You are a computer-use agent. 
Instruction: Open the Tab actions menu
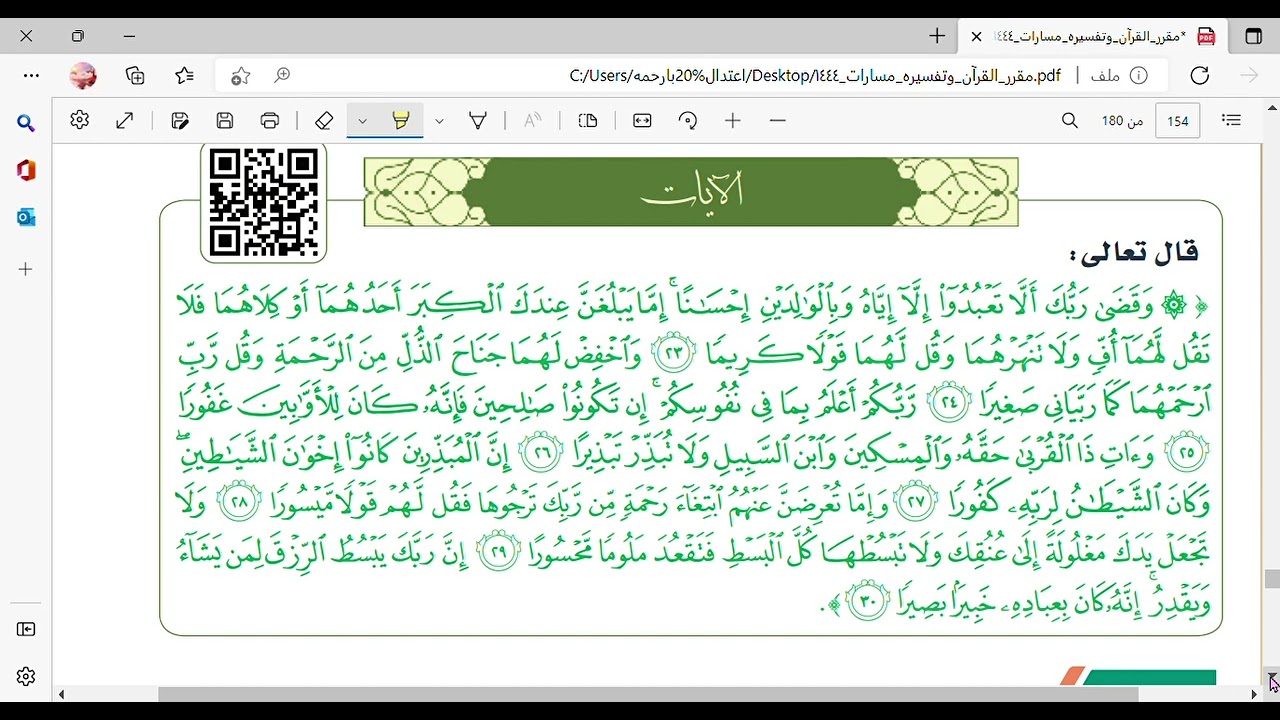click(1253, 36)
